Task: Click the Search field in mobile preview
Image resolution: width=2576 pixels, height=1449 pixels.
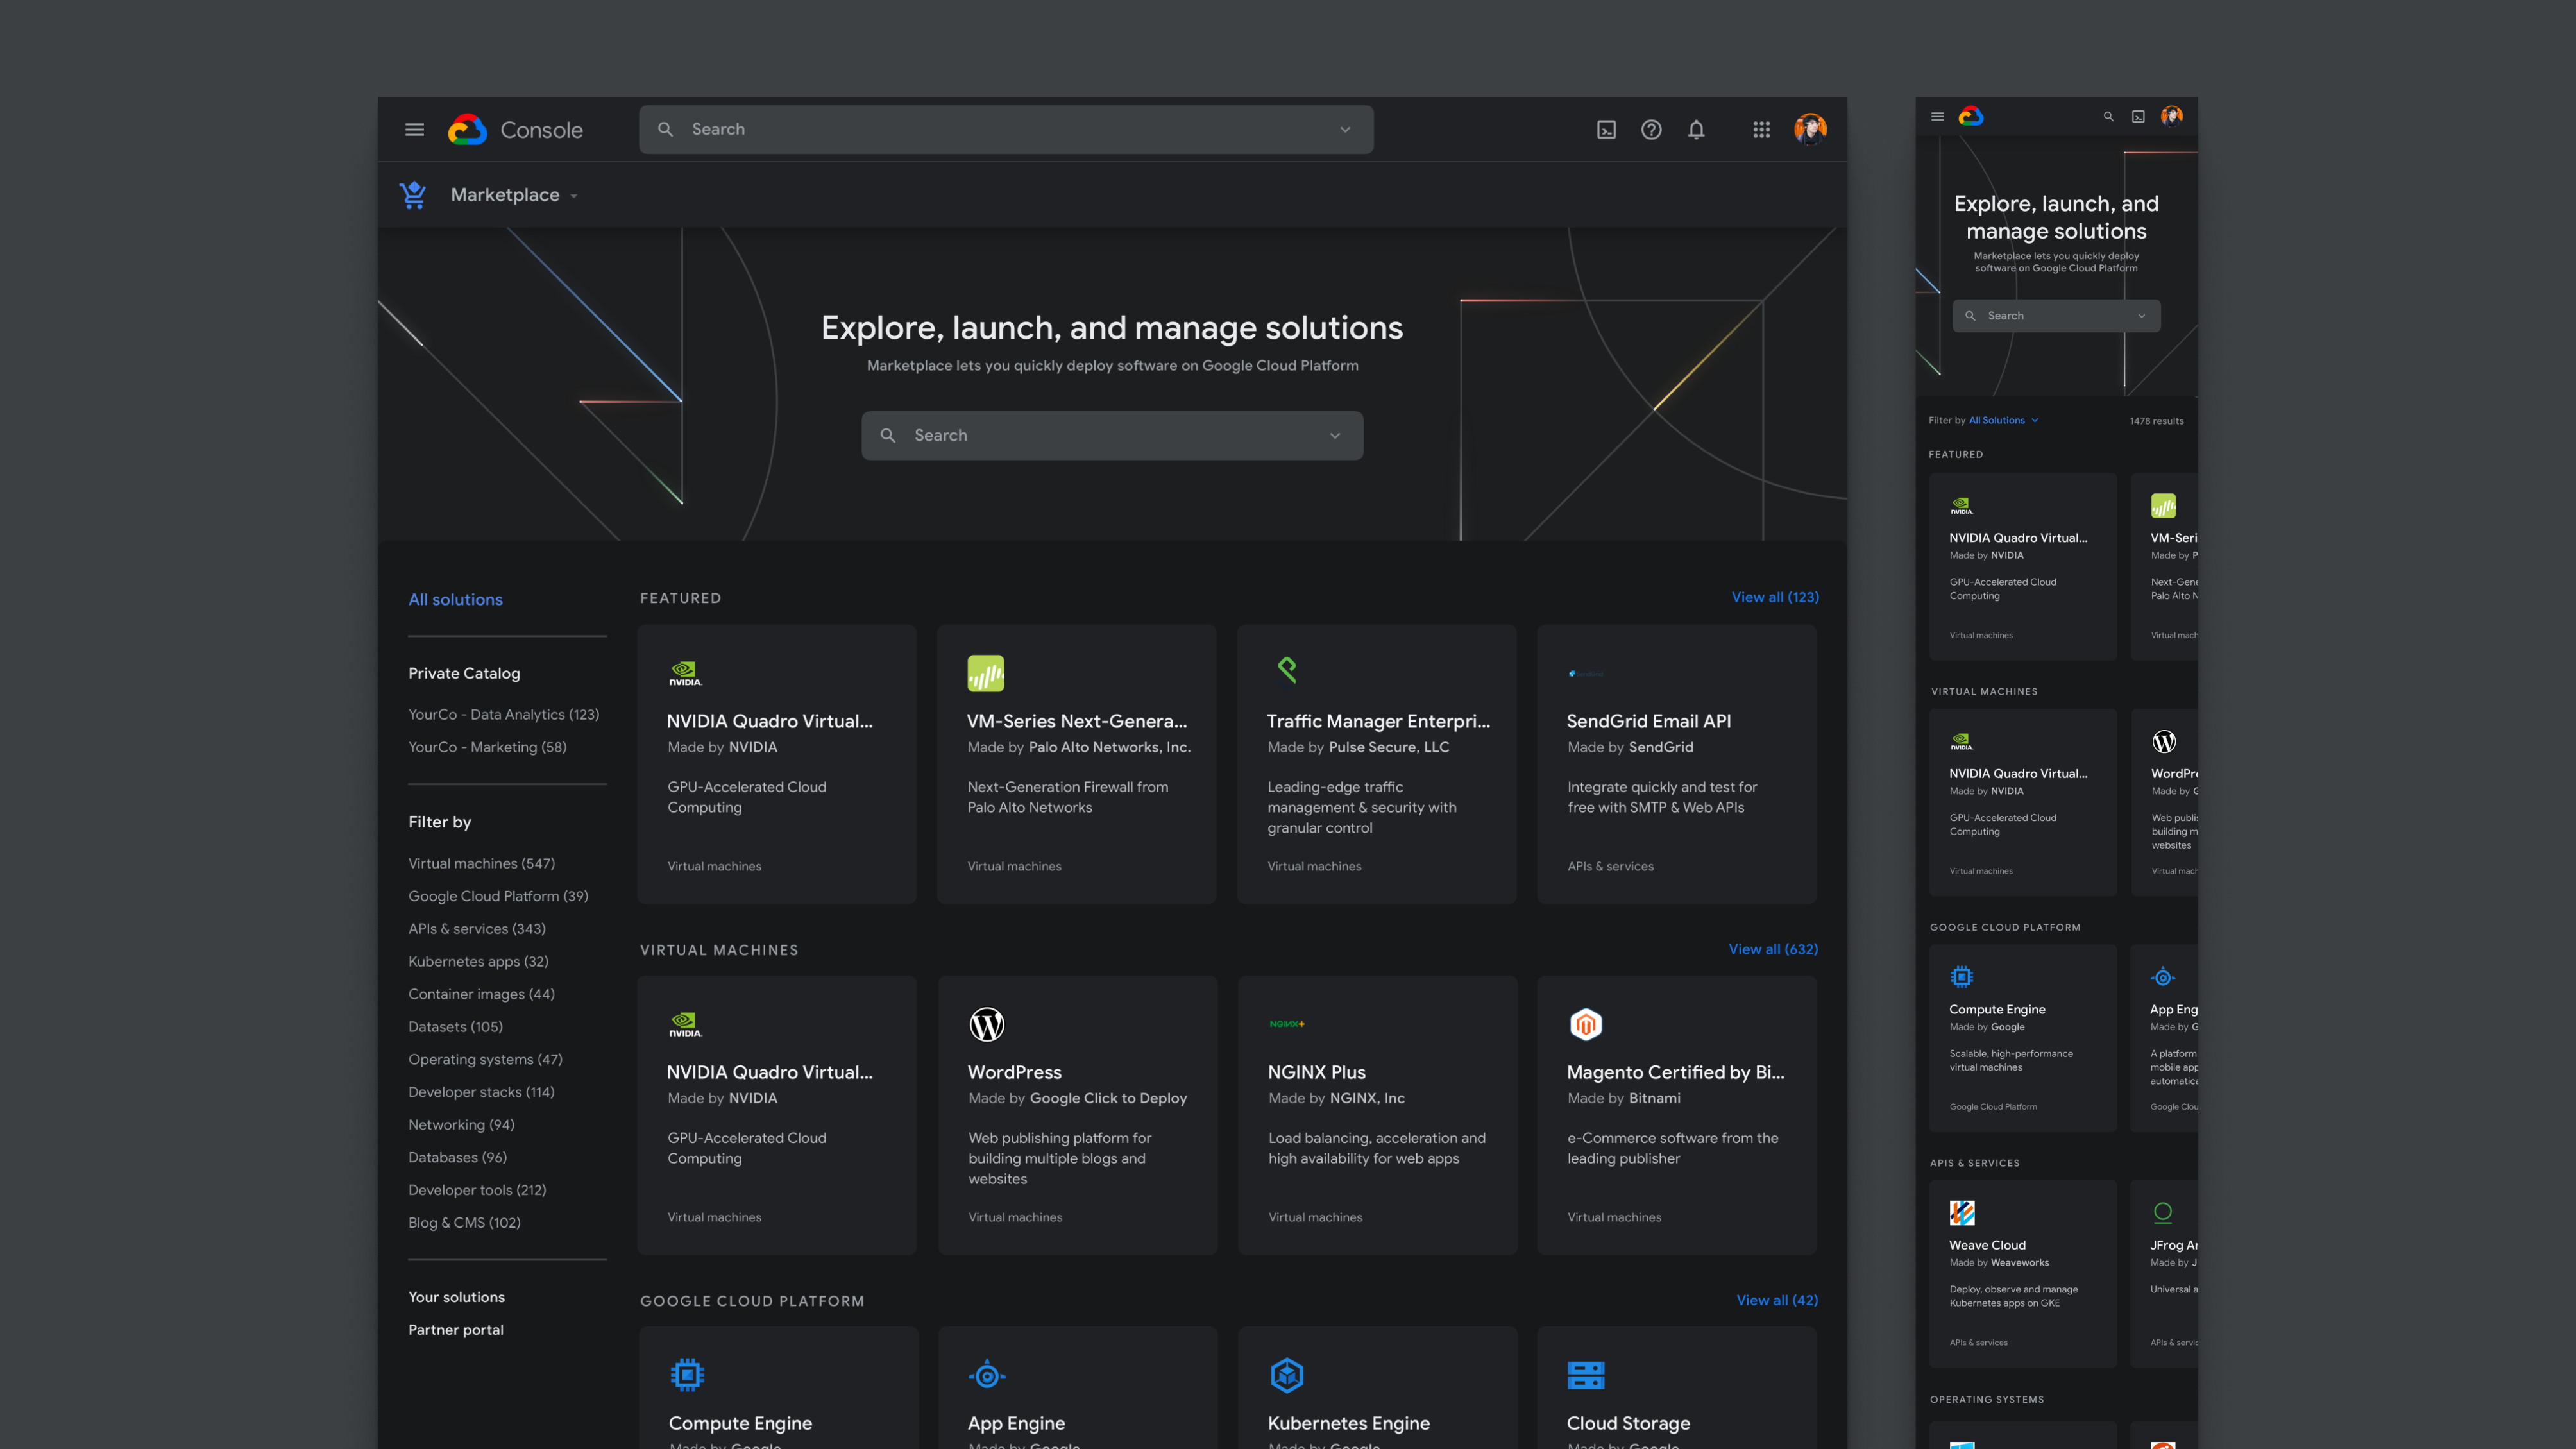Action: click(x=2056, y=316)
